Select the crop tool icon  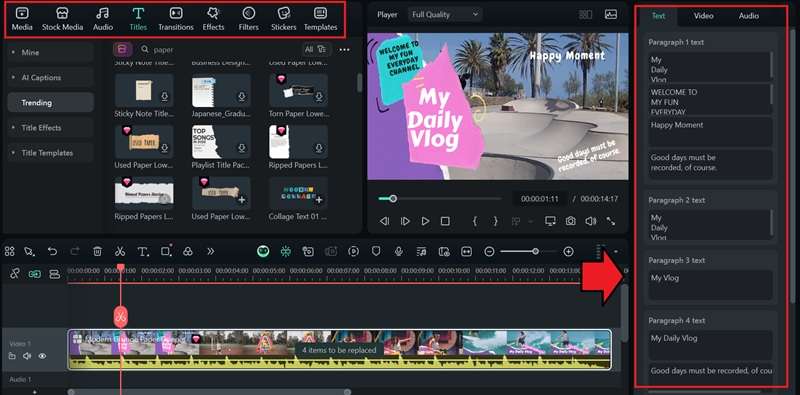(166, 251)
